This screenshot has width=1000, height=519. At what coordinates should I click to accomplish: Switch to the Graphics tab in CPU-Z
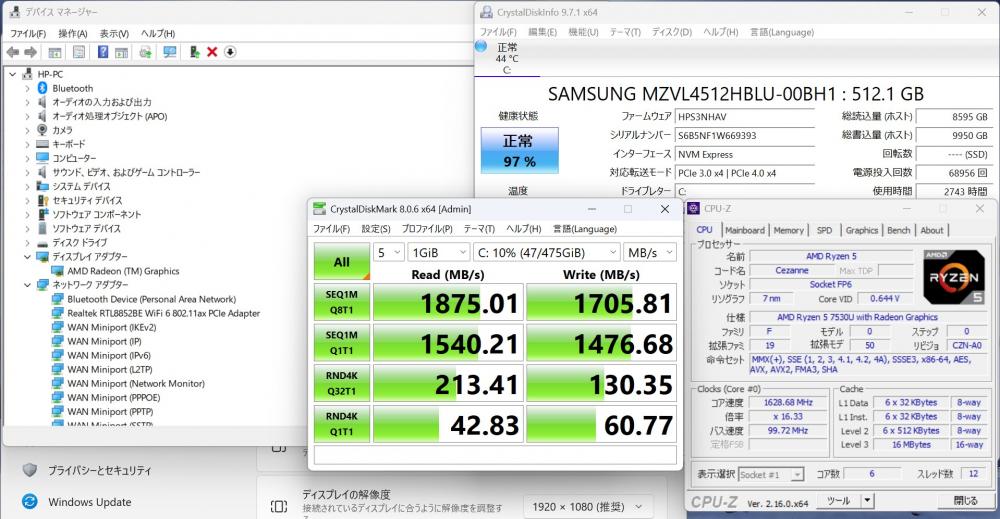862,230
